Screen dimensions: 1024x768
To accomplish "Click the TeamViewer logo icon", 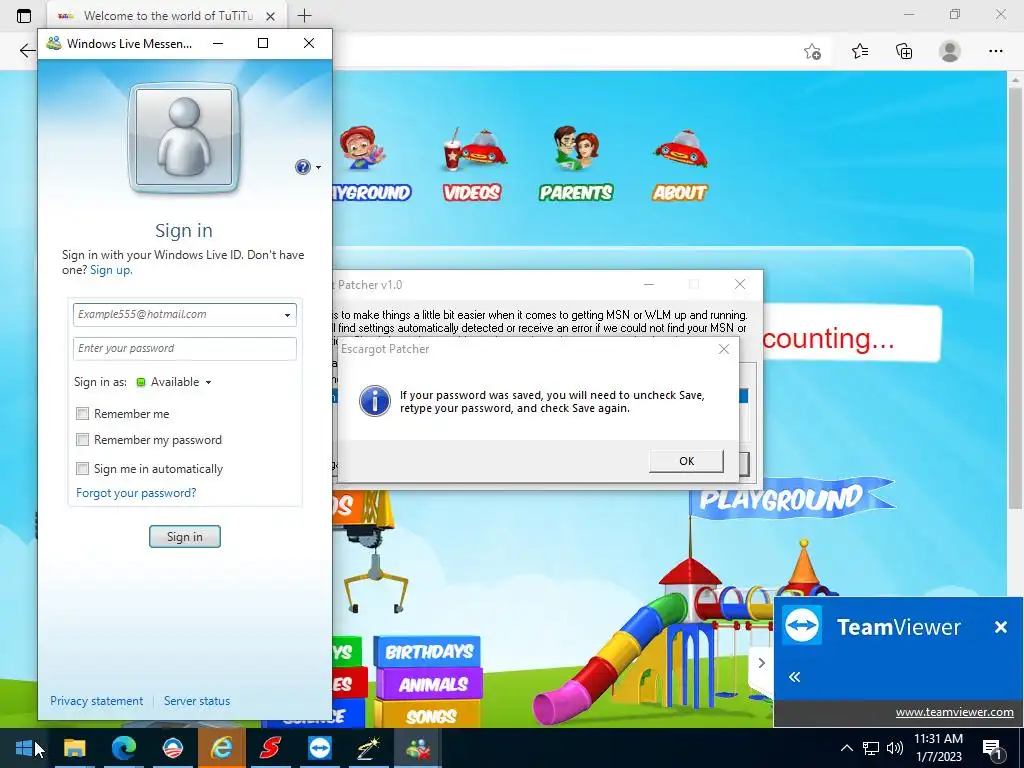I will [x=802, y=626].
